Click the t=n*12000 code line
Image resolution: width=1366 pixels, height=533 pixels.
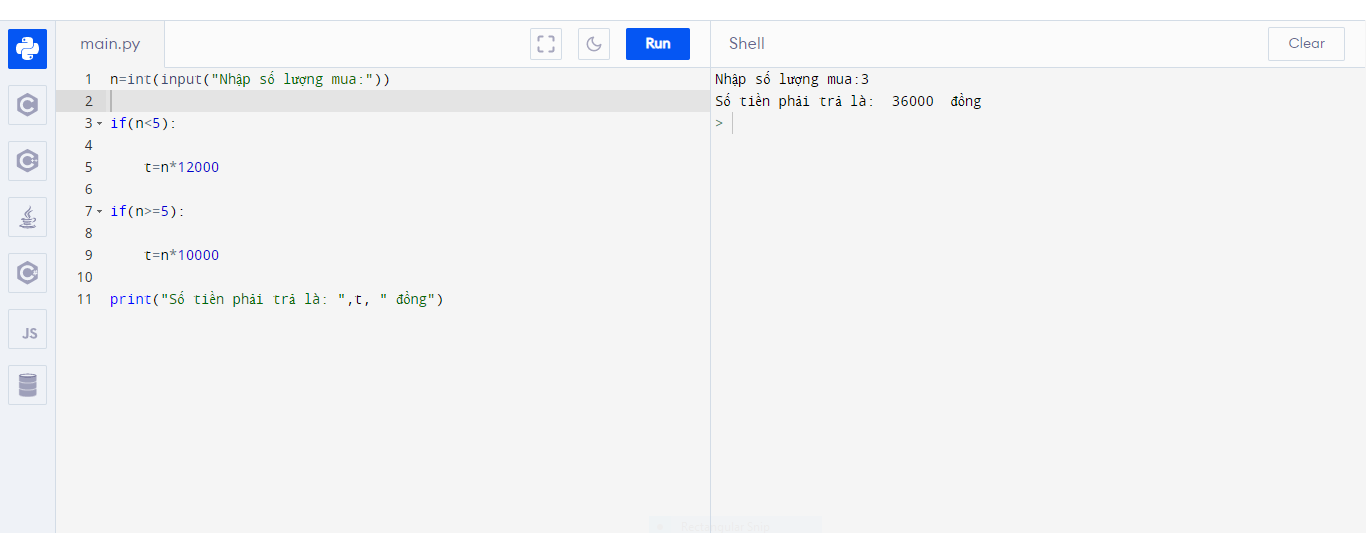coord(181,167)
